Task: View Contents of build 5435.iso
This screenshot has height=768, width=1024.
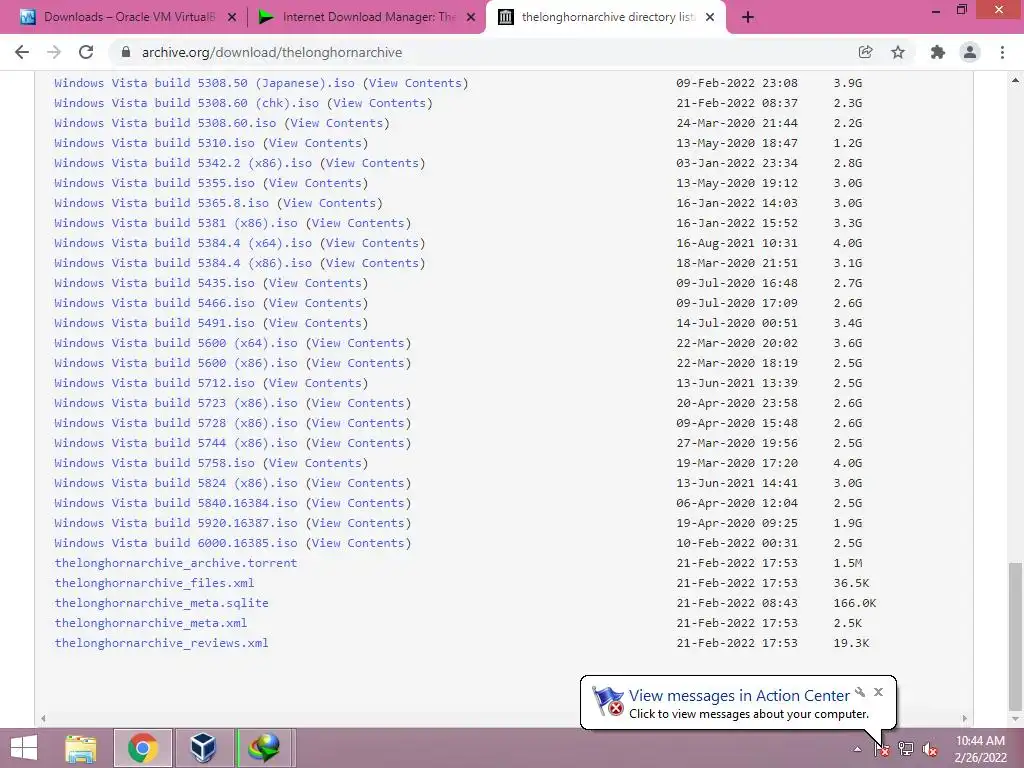Action: point(315,283)
